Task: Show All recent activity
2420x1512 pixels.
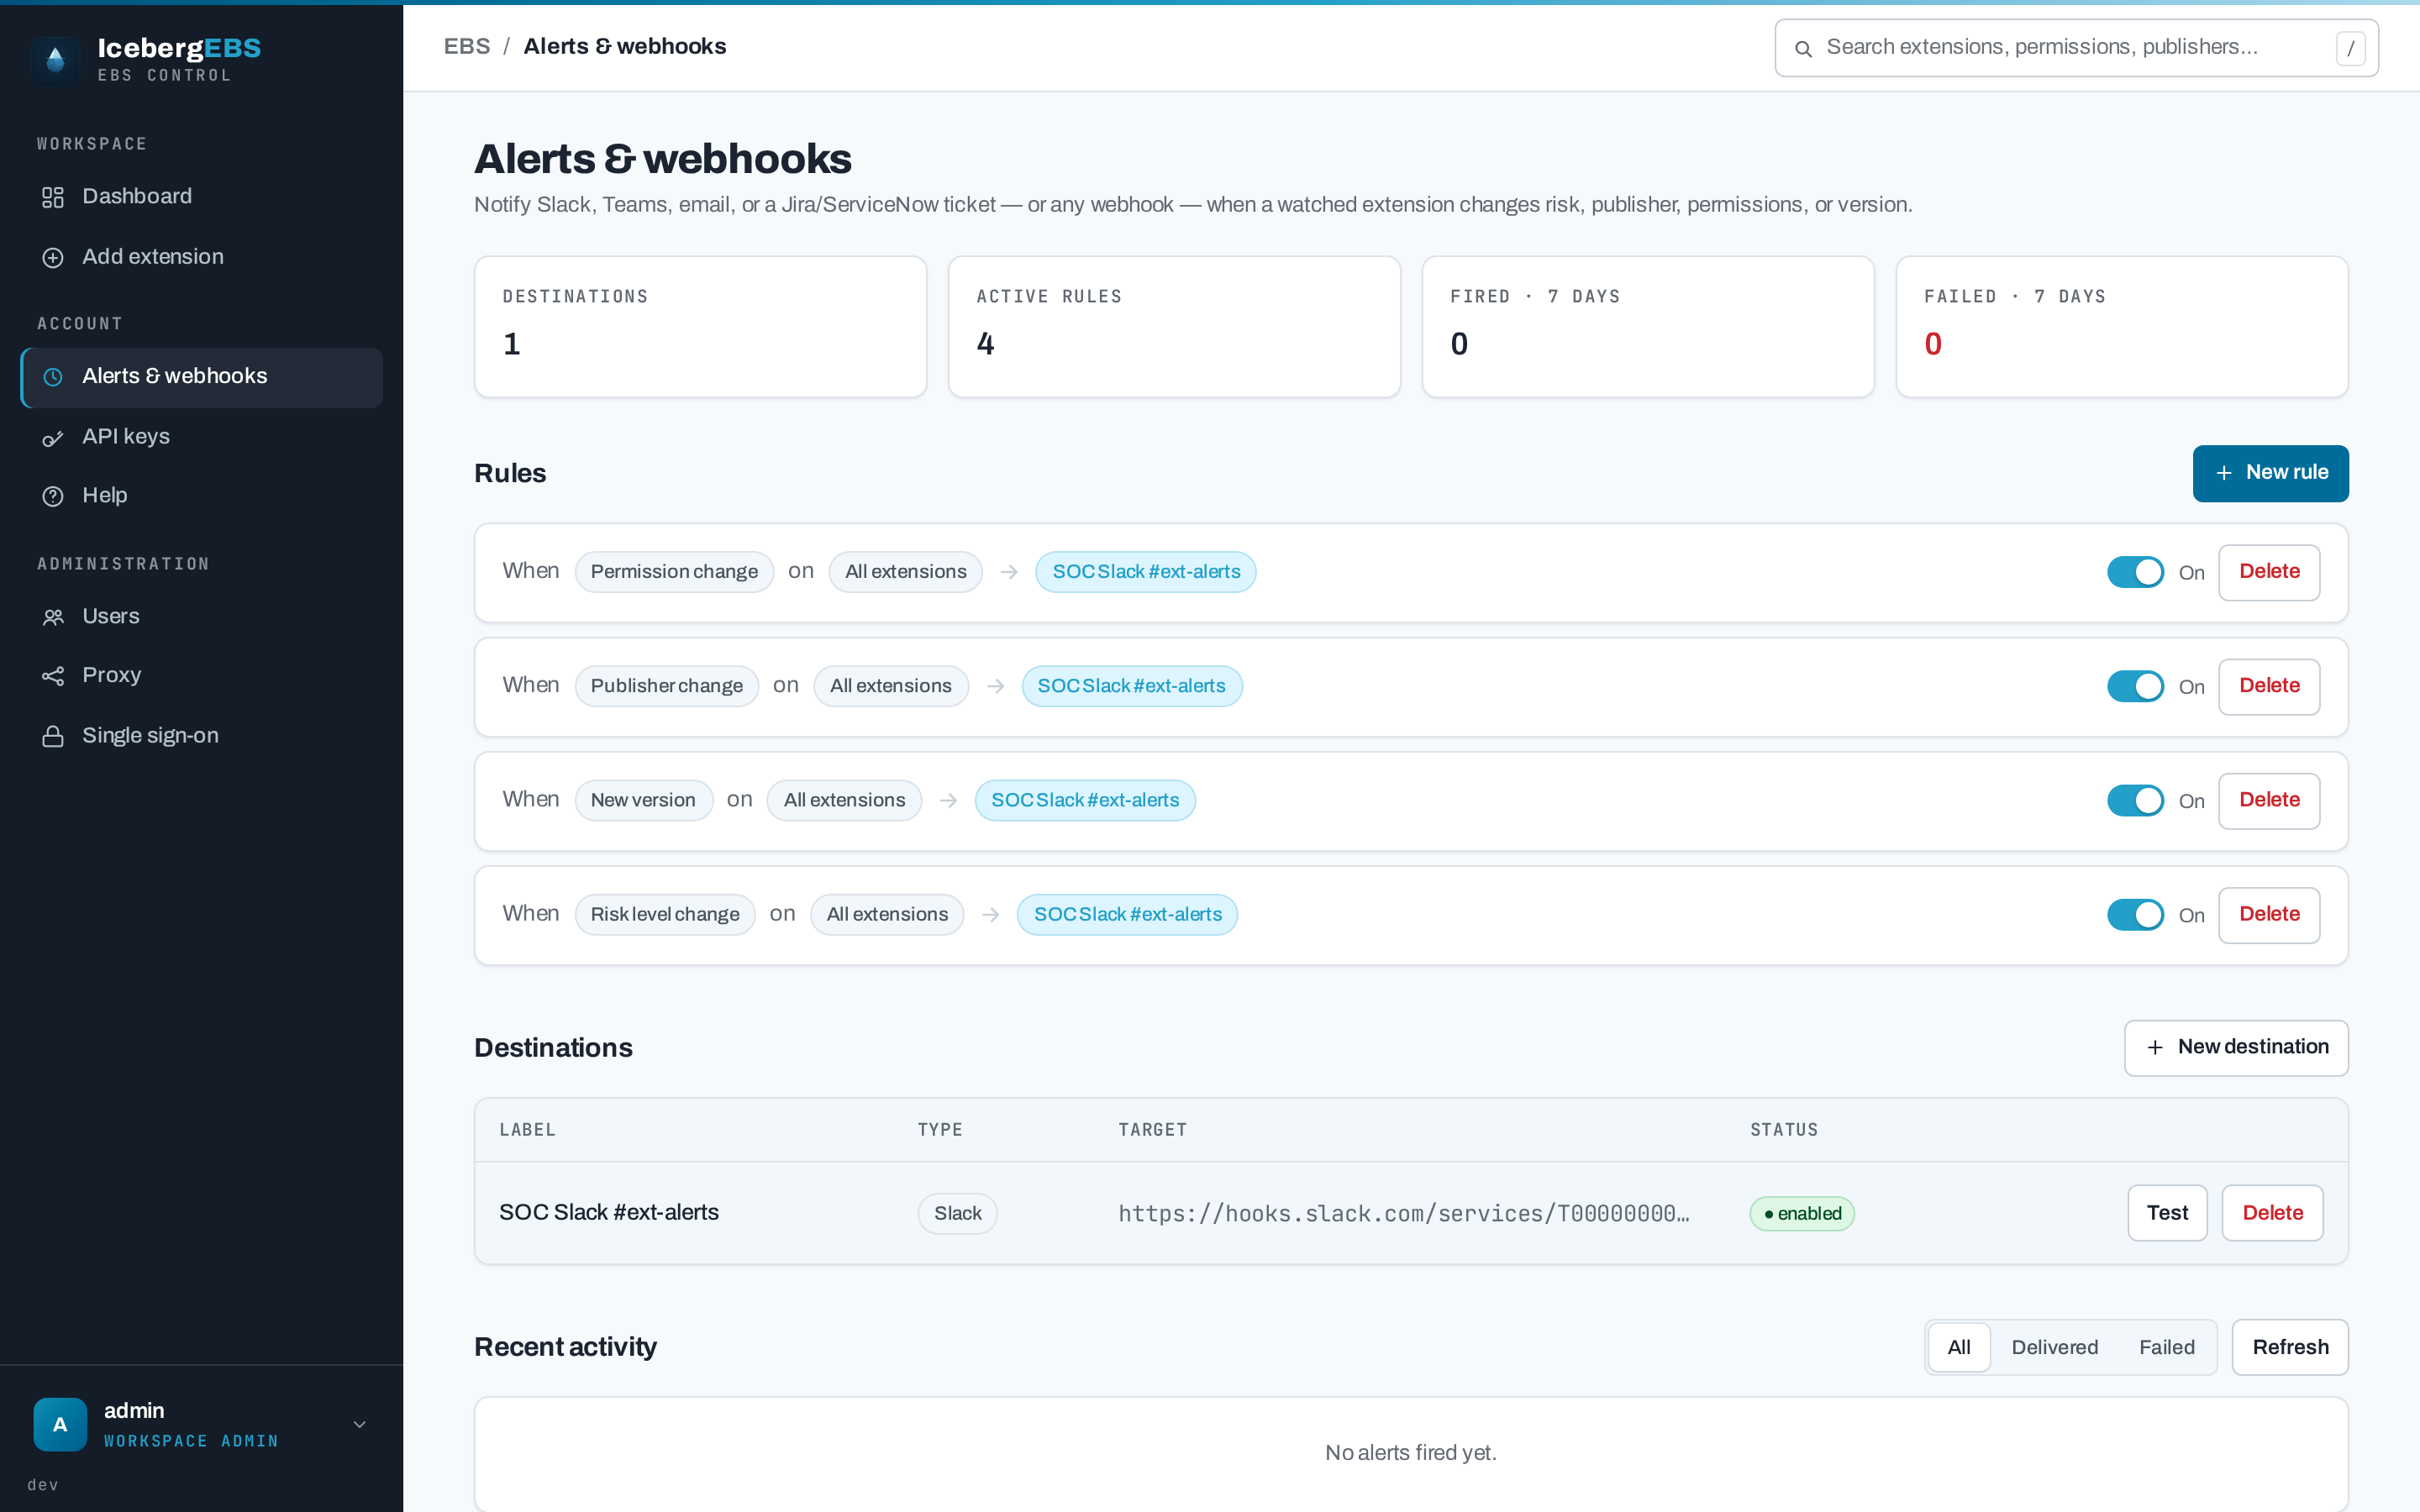Action: 1959,1347
